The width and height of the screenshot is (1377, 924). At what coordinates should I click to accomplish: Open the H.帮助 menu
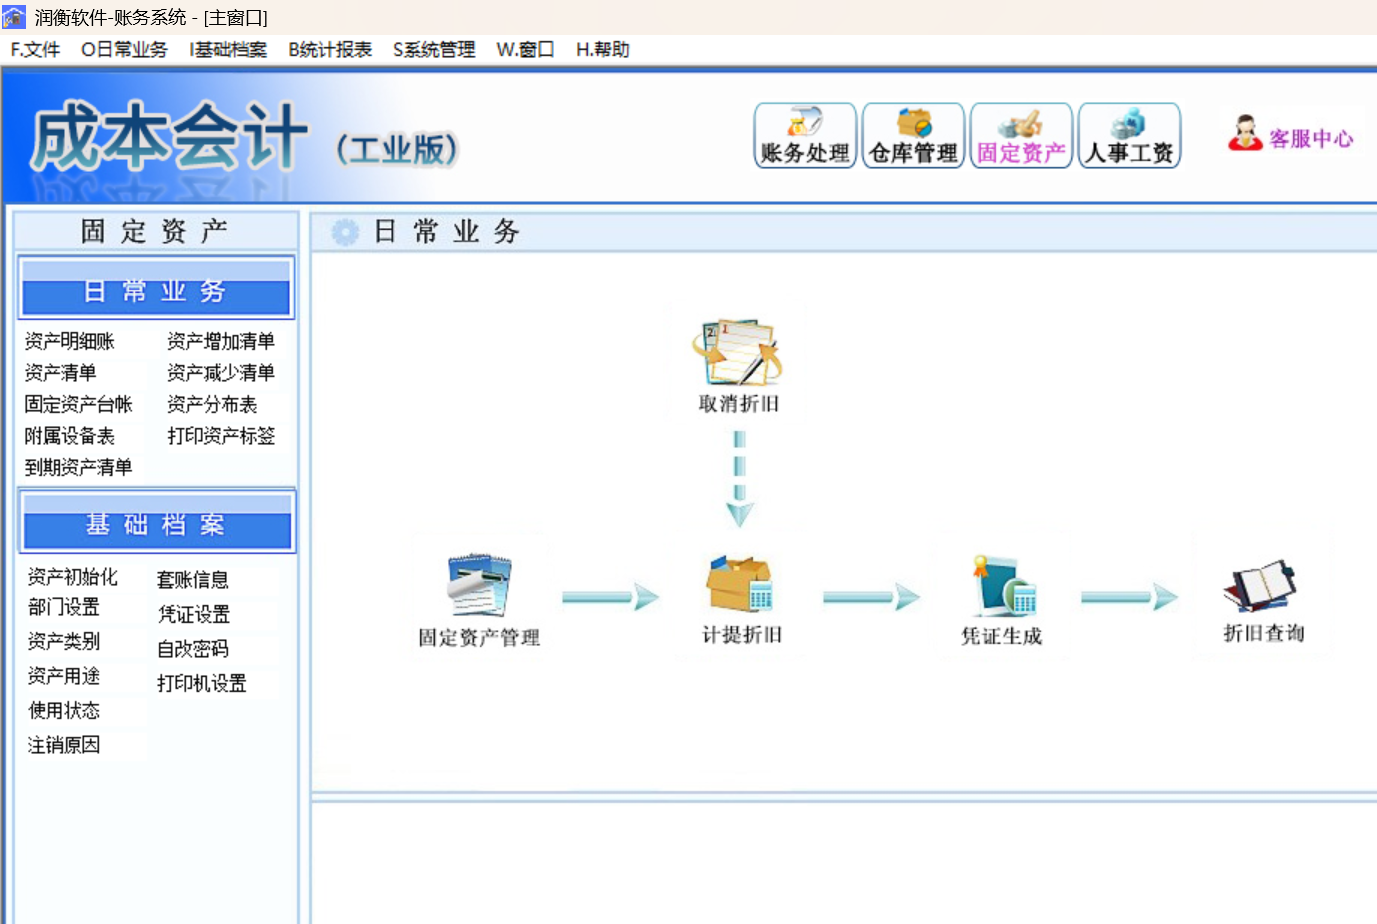click(602, 50)
